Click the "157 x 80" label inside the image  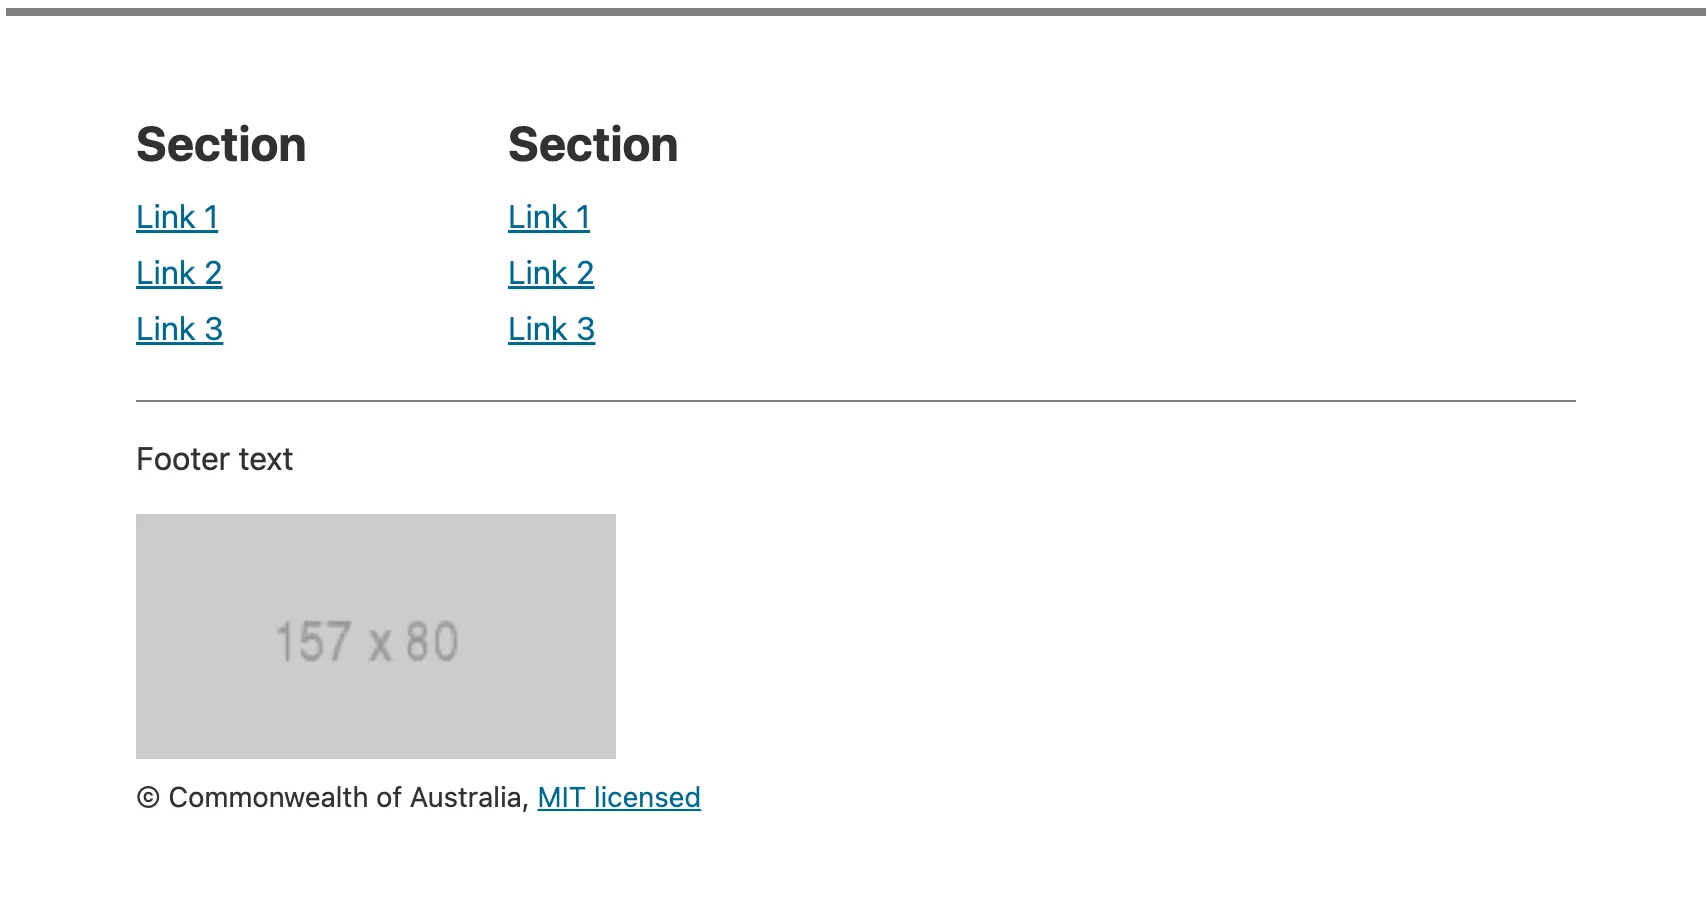(367, 642)
